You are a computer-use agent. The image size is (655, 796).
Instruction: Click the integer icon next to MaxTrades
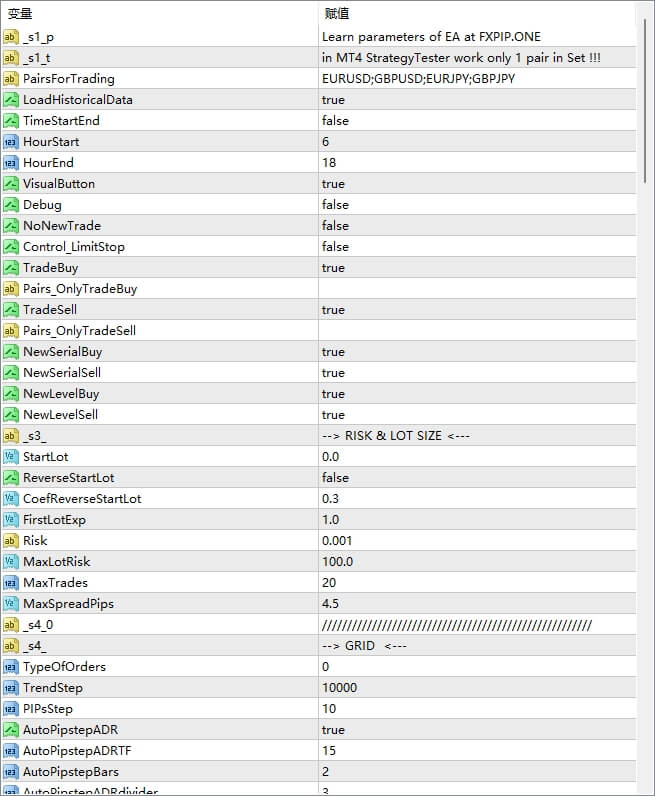(11, 583)
